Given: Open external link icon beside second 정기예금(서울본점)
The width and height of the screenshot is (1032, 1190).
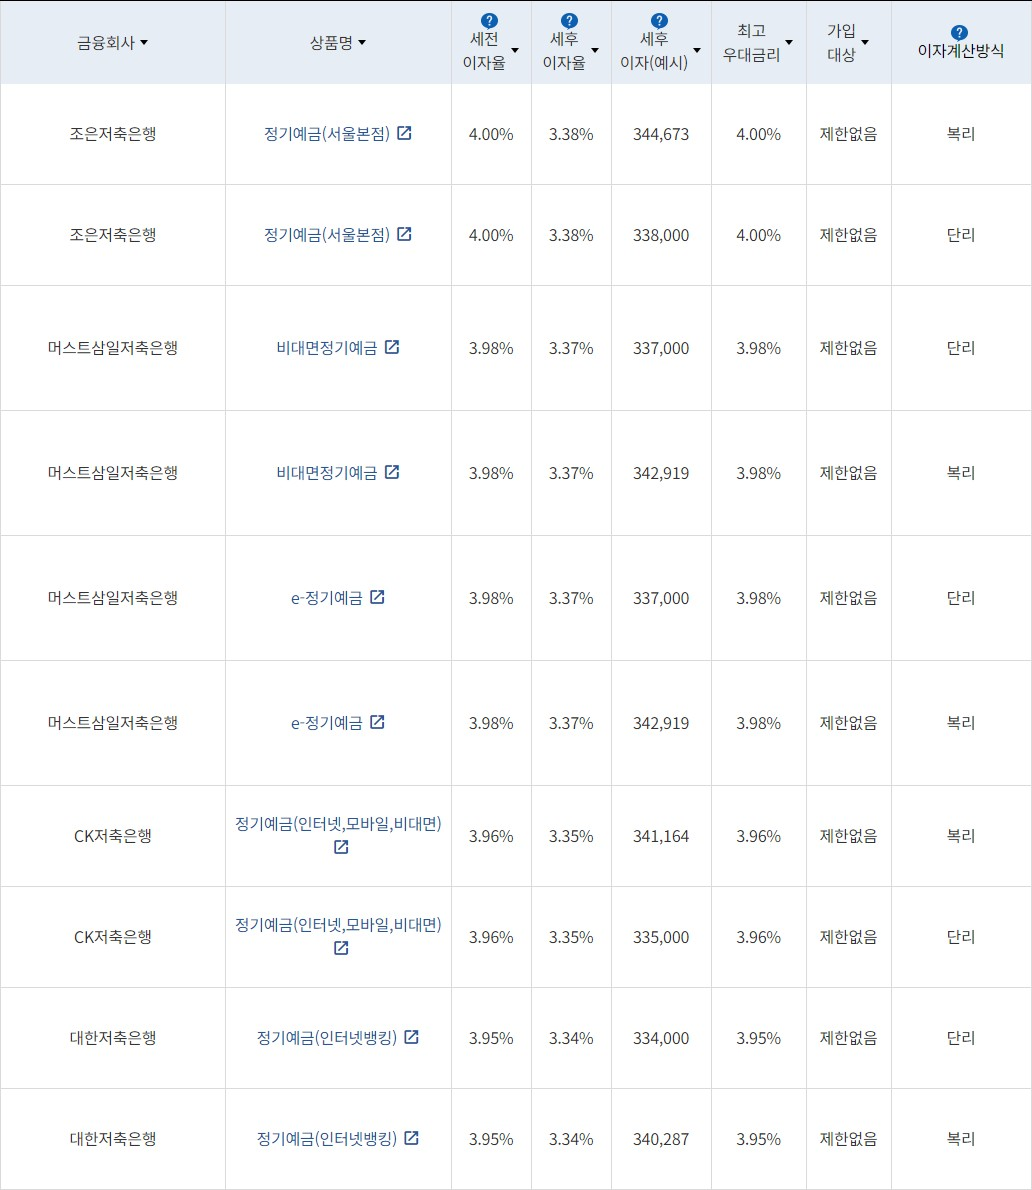Looking at the screenshot, I should pos(404,235).
